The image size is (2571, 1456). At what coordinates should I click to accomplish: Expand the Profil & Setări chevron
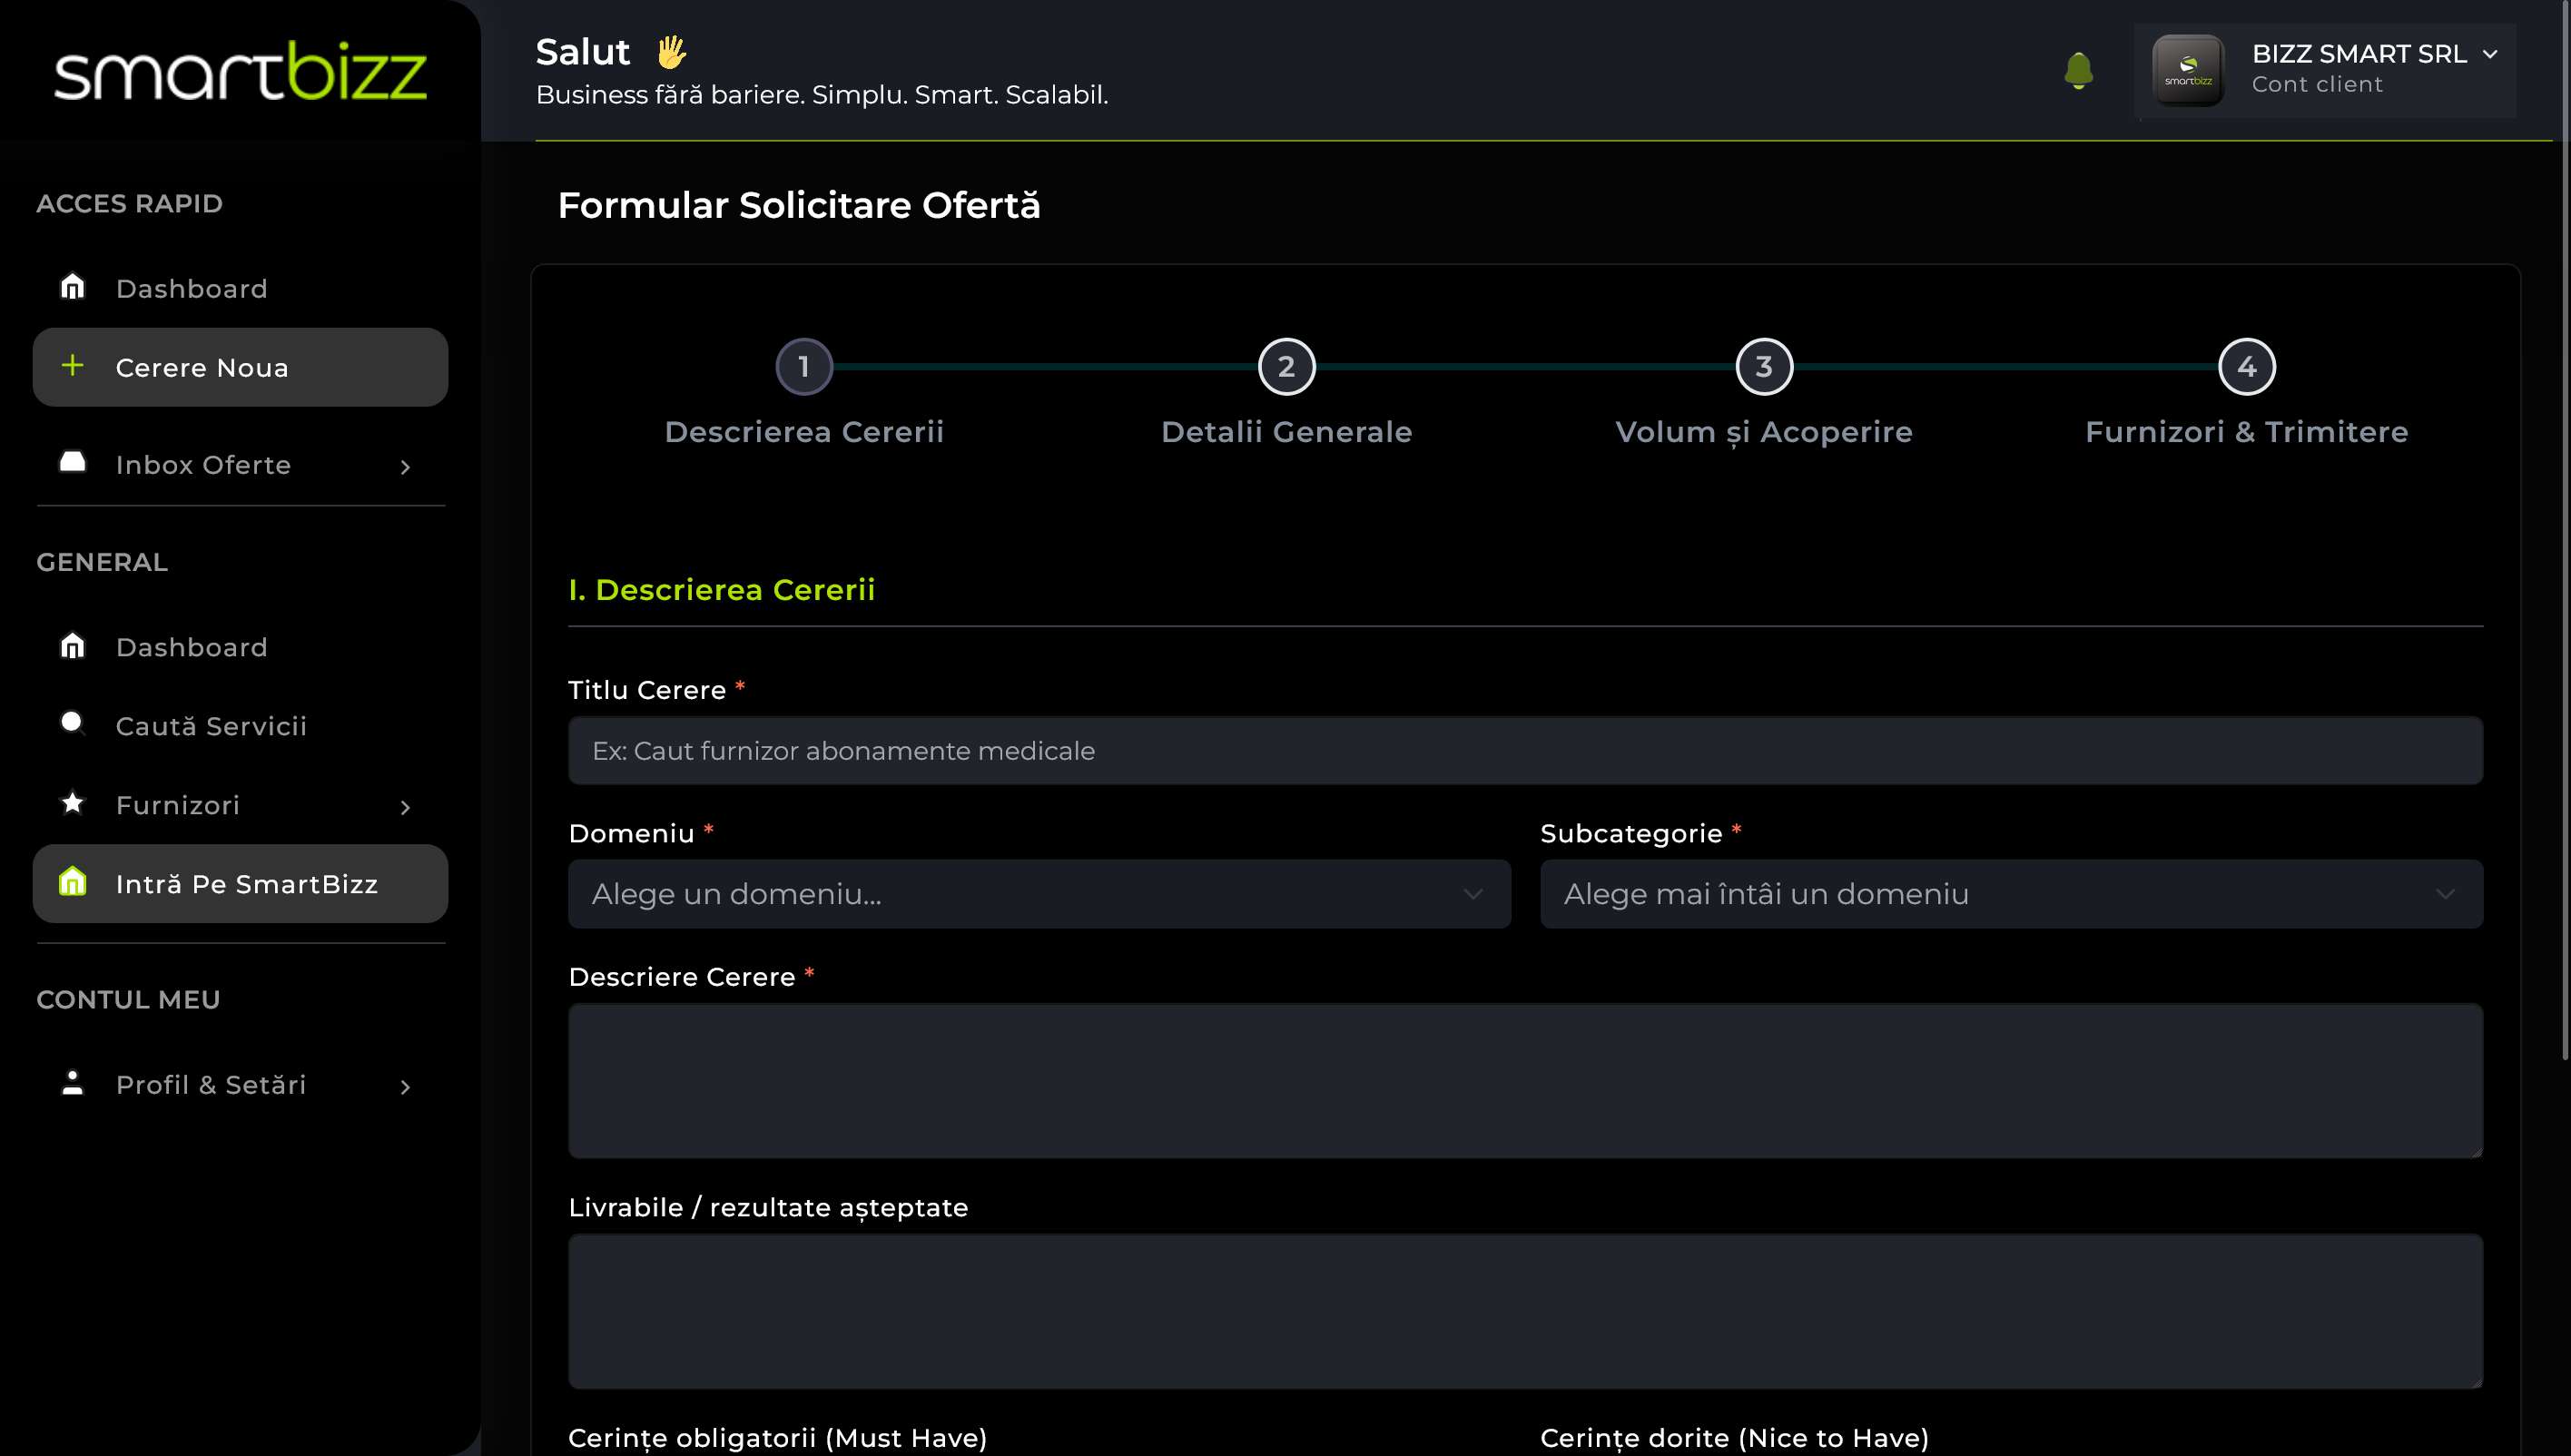(x=405, y=1087)
